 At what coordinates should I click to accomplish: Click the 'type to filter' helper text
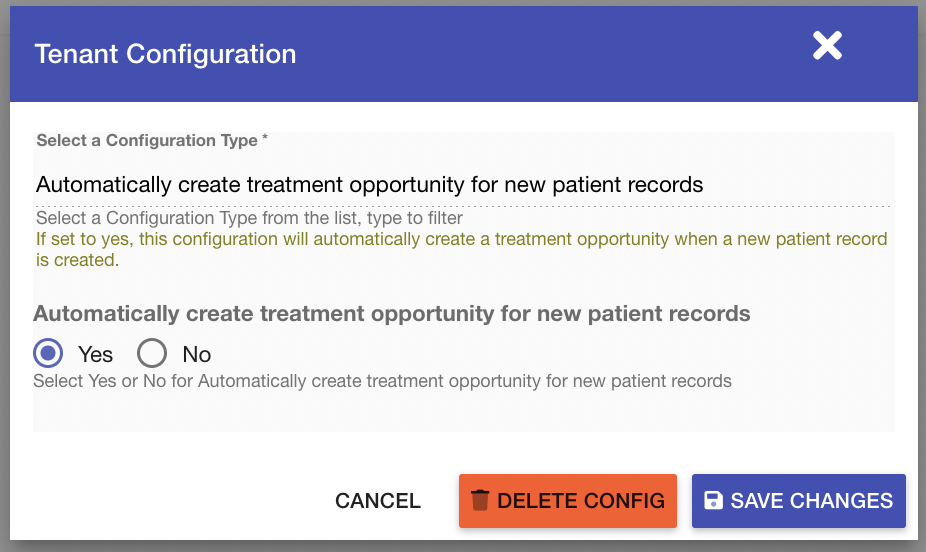415,218
